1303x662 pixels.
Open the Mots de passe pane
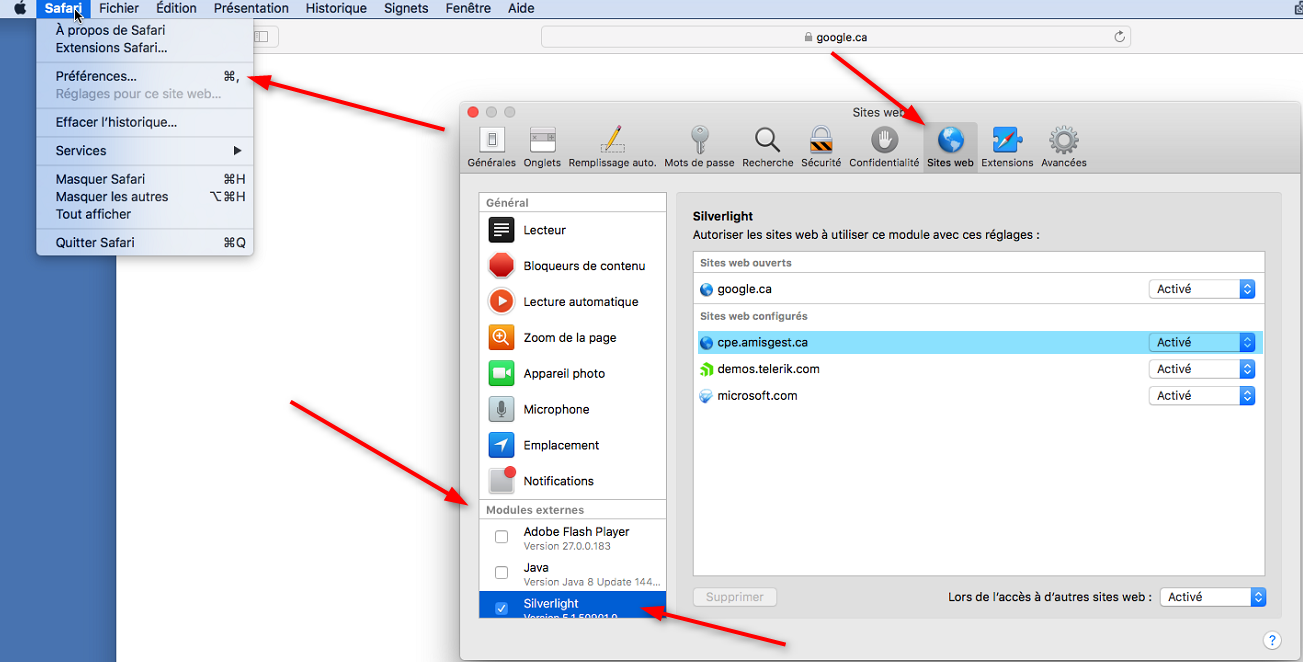pos(699,147)
